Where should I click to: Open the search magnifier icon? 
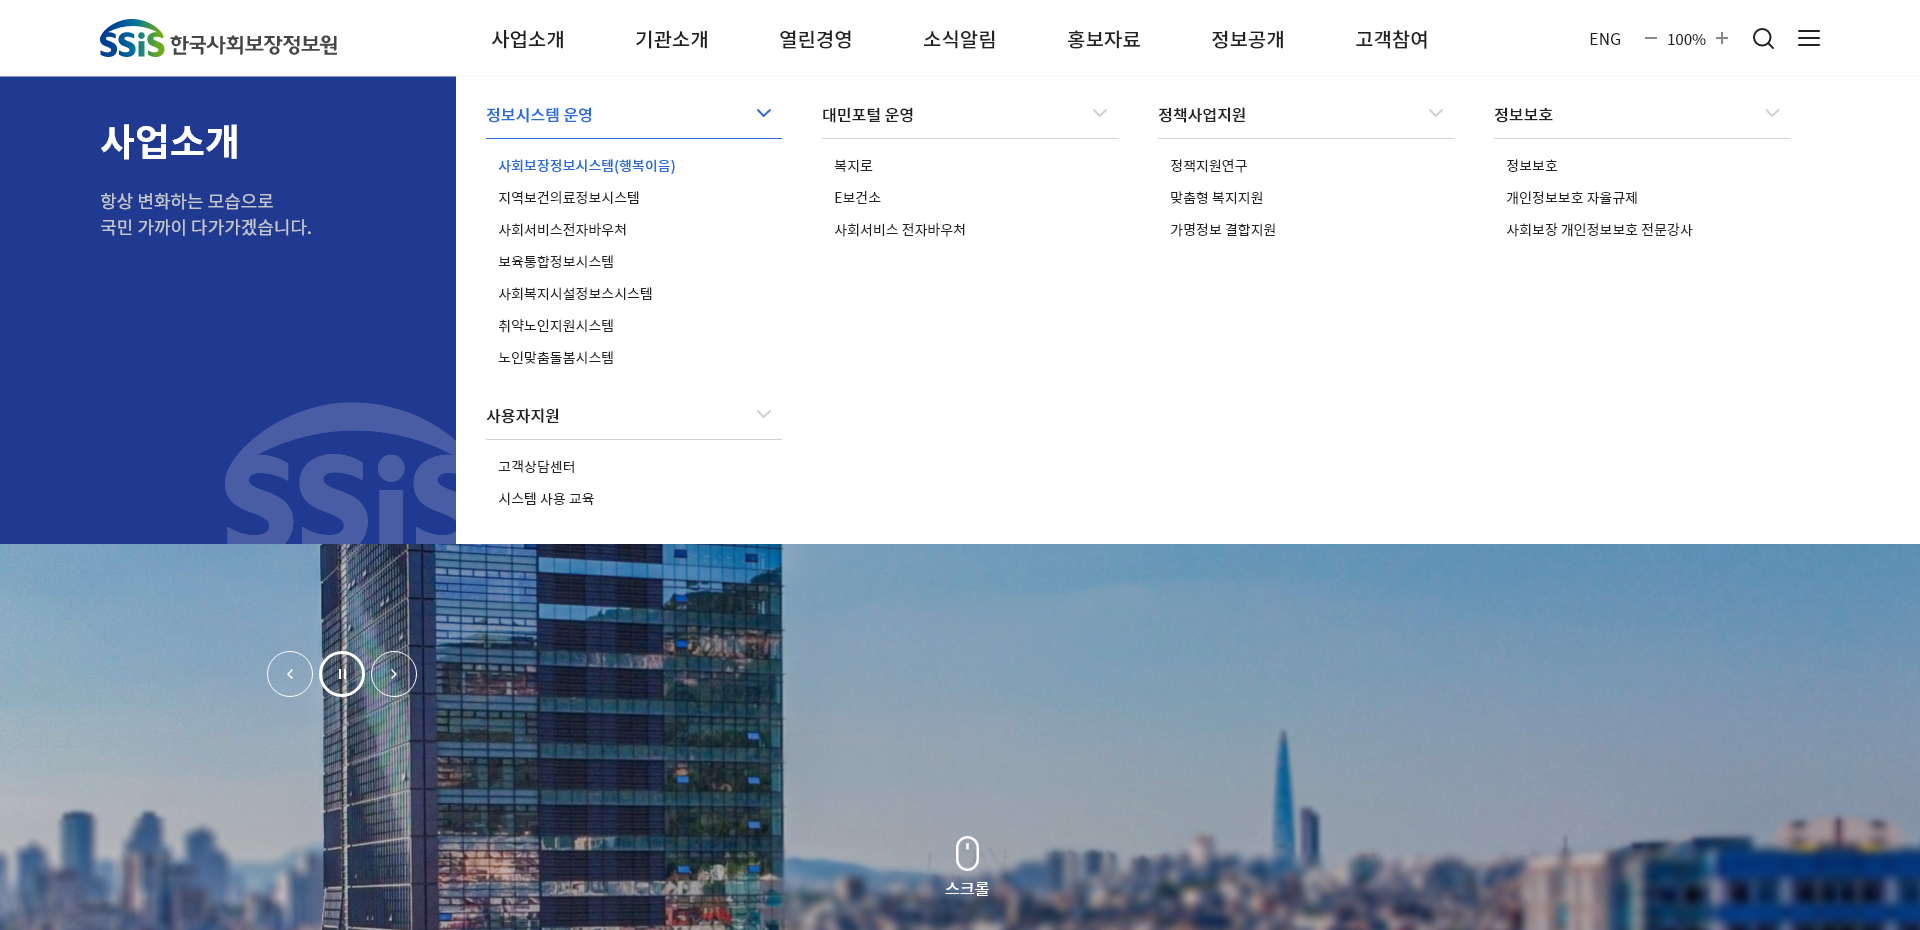pos(1763,39)
